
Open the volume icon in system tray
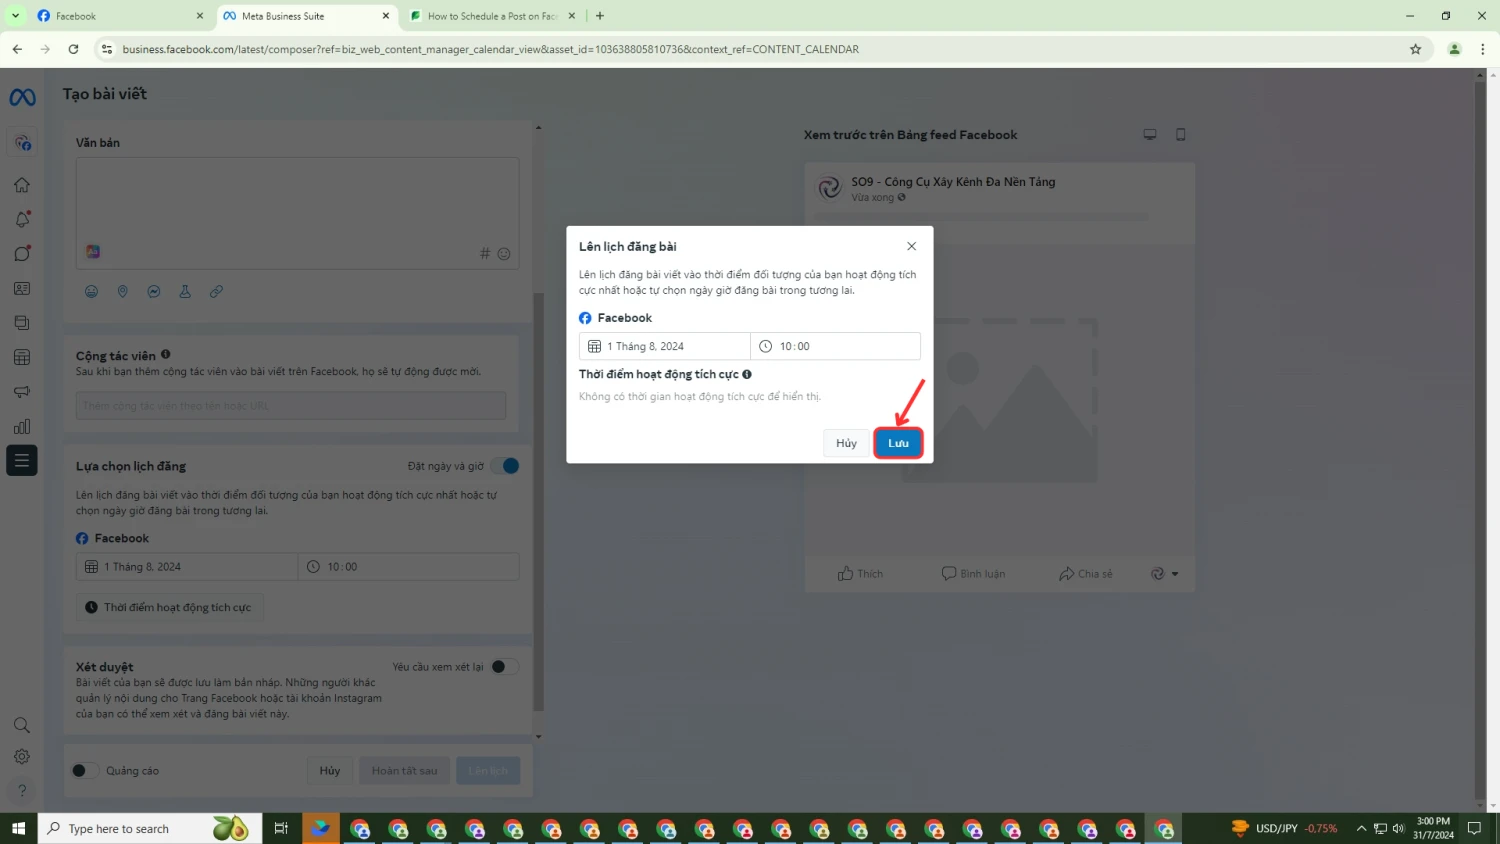(1398, 829)
